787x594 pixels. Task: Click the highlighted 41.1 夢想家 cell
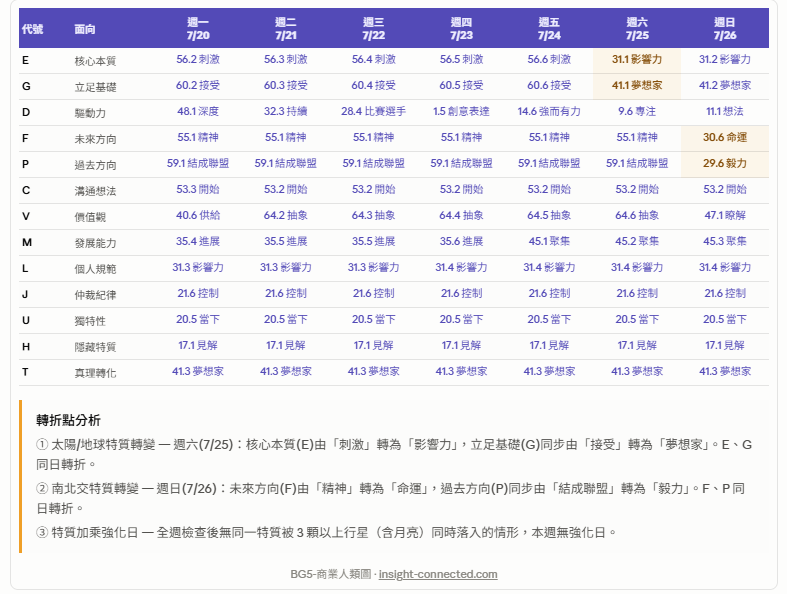click(637, 86)
